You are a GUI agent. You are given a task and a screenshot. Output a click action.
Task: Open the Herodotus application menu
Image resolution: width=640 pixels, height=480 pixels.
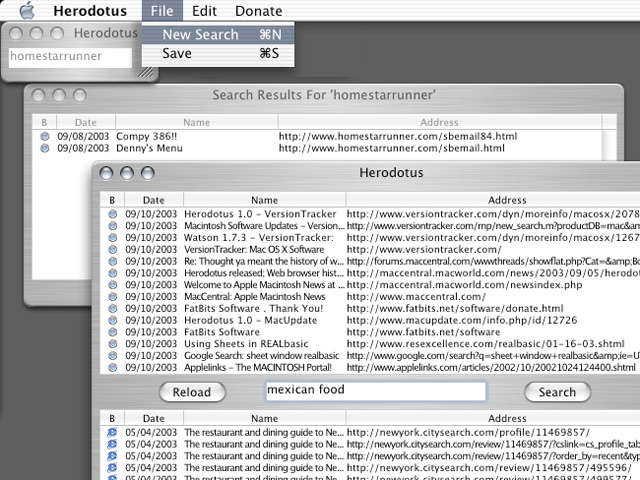(90, 11)
